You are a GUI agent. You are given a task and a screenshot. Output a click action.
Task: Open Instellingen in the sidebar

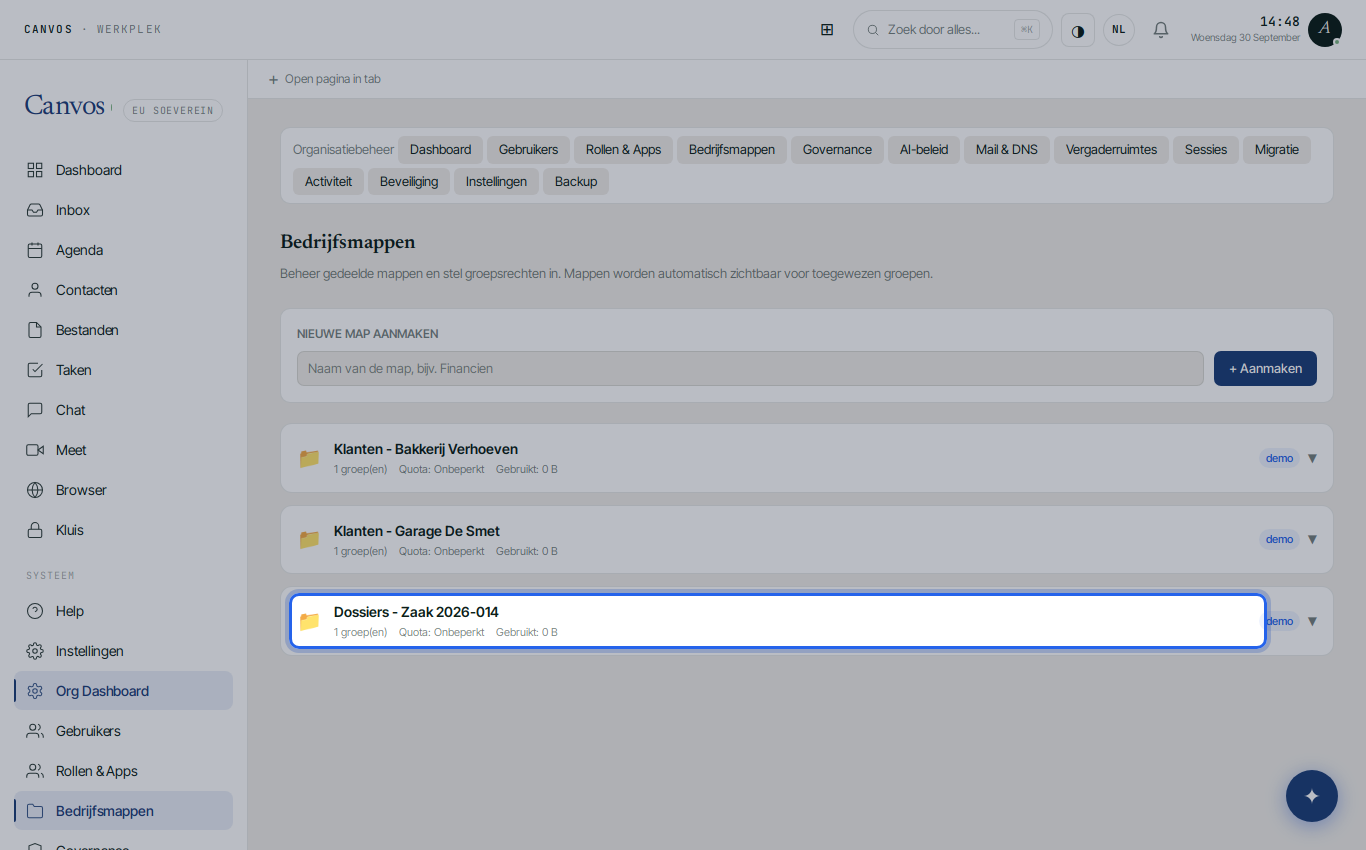coord(124,651)
